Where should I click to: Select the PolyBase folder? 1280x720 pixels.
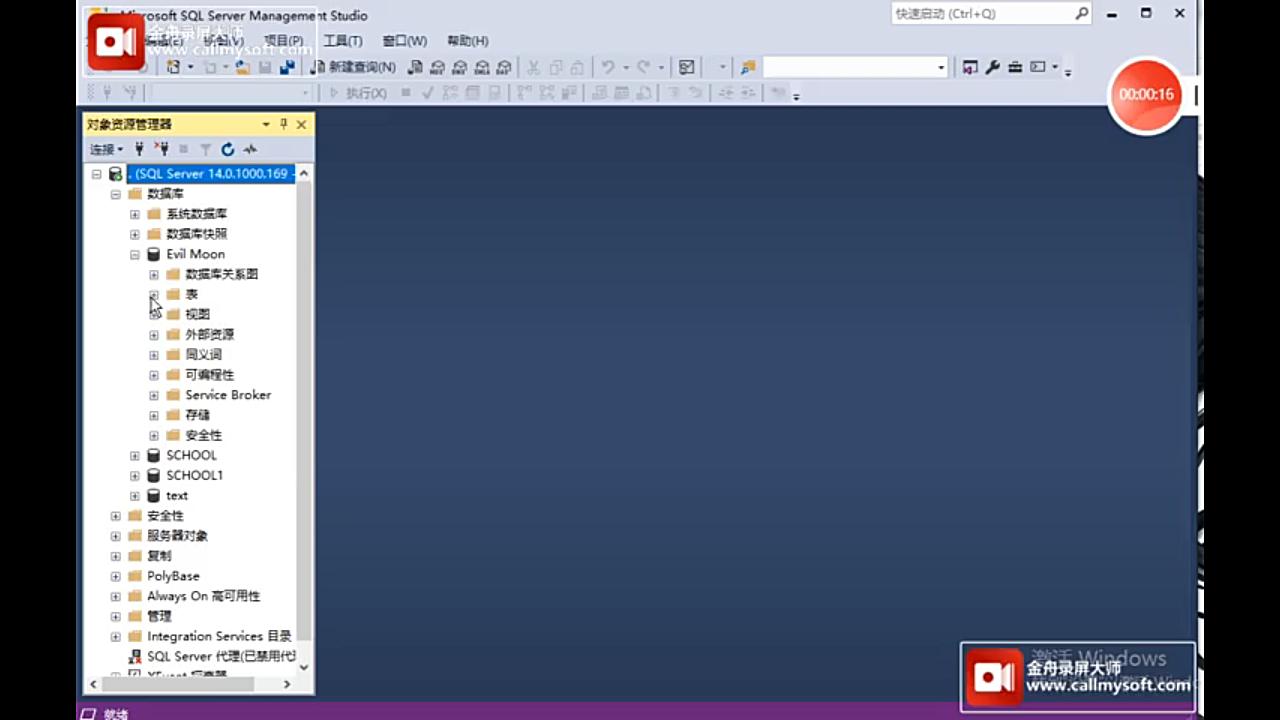[173, 576]
